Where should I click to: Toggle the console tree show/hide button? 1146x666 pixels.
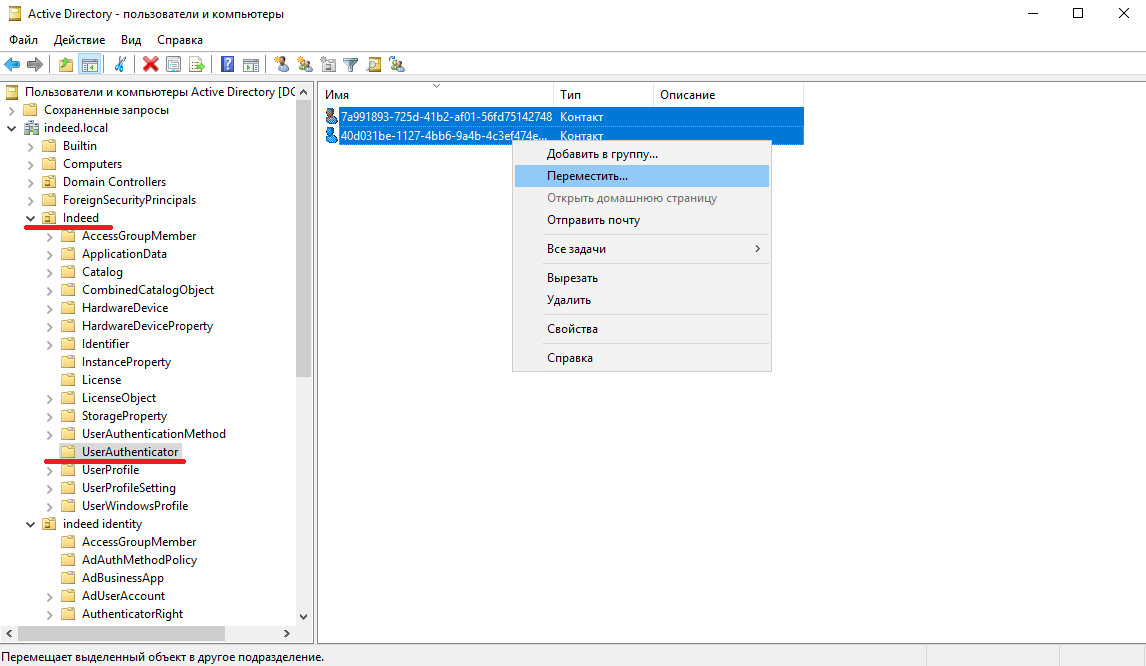[90, 65]
